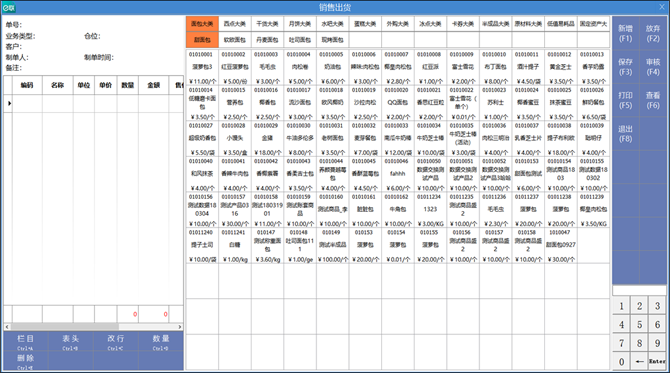Print using 打印 (F5) button
670x373 pixels.
point(626,100)
